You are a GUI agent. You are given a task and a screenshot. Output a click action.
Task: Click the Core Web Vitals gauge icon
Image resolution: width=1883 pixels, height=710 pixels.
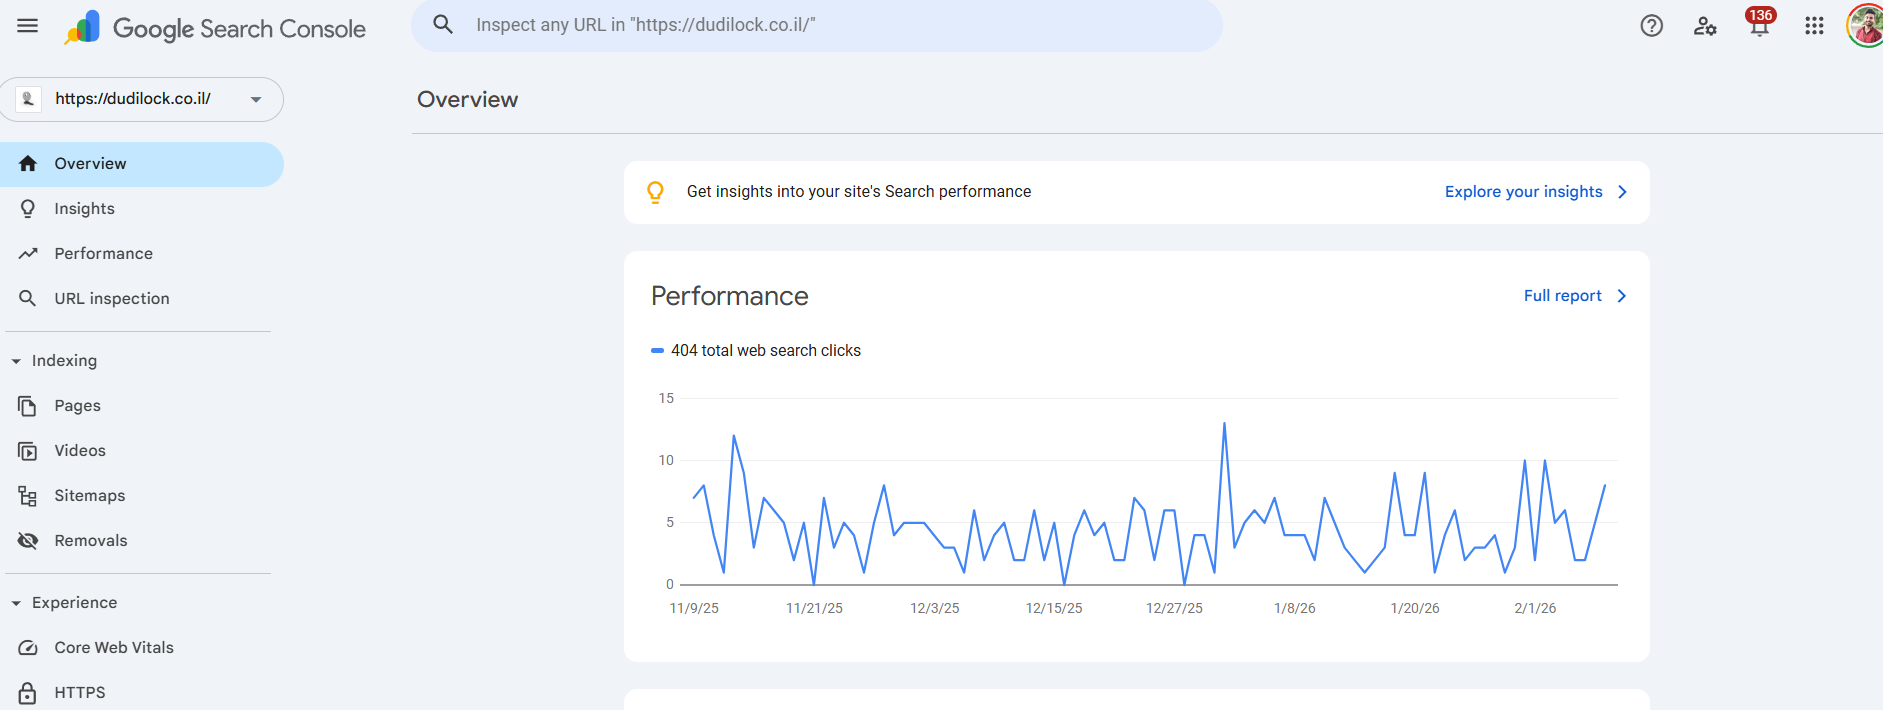coord(28,648)
